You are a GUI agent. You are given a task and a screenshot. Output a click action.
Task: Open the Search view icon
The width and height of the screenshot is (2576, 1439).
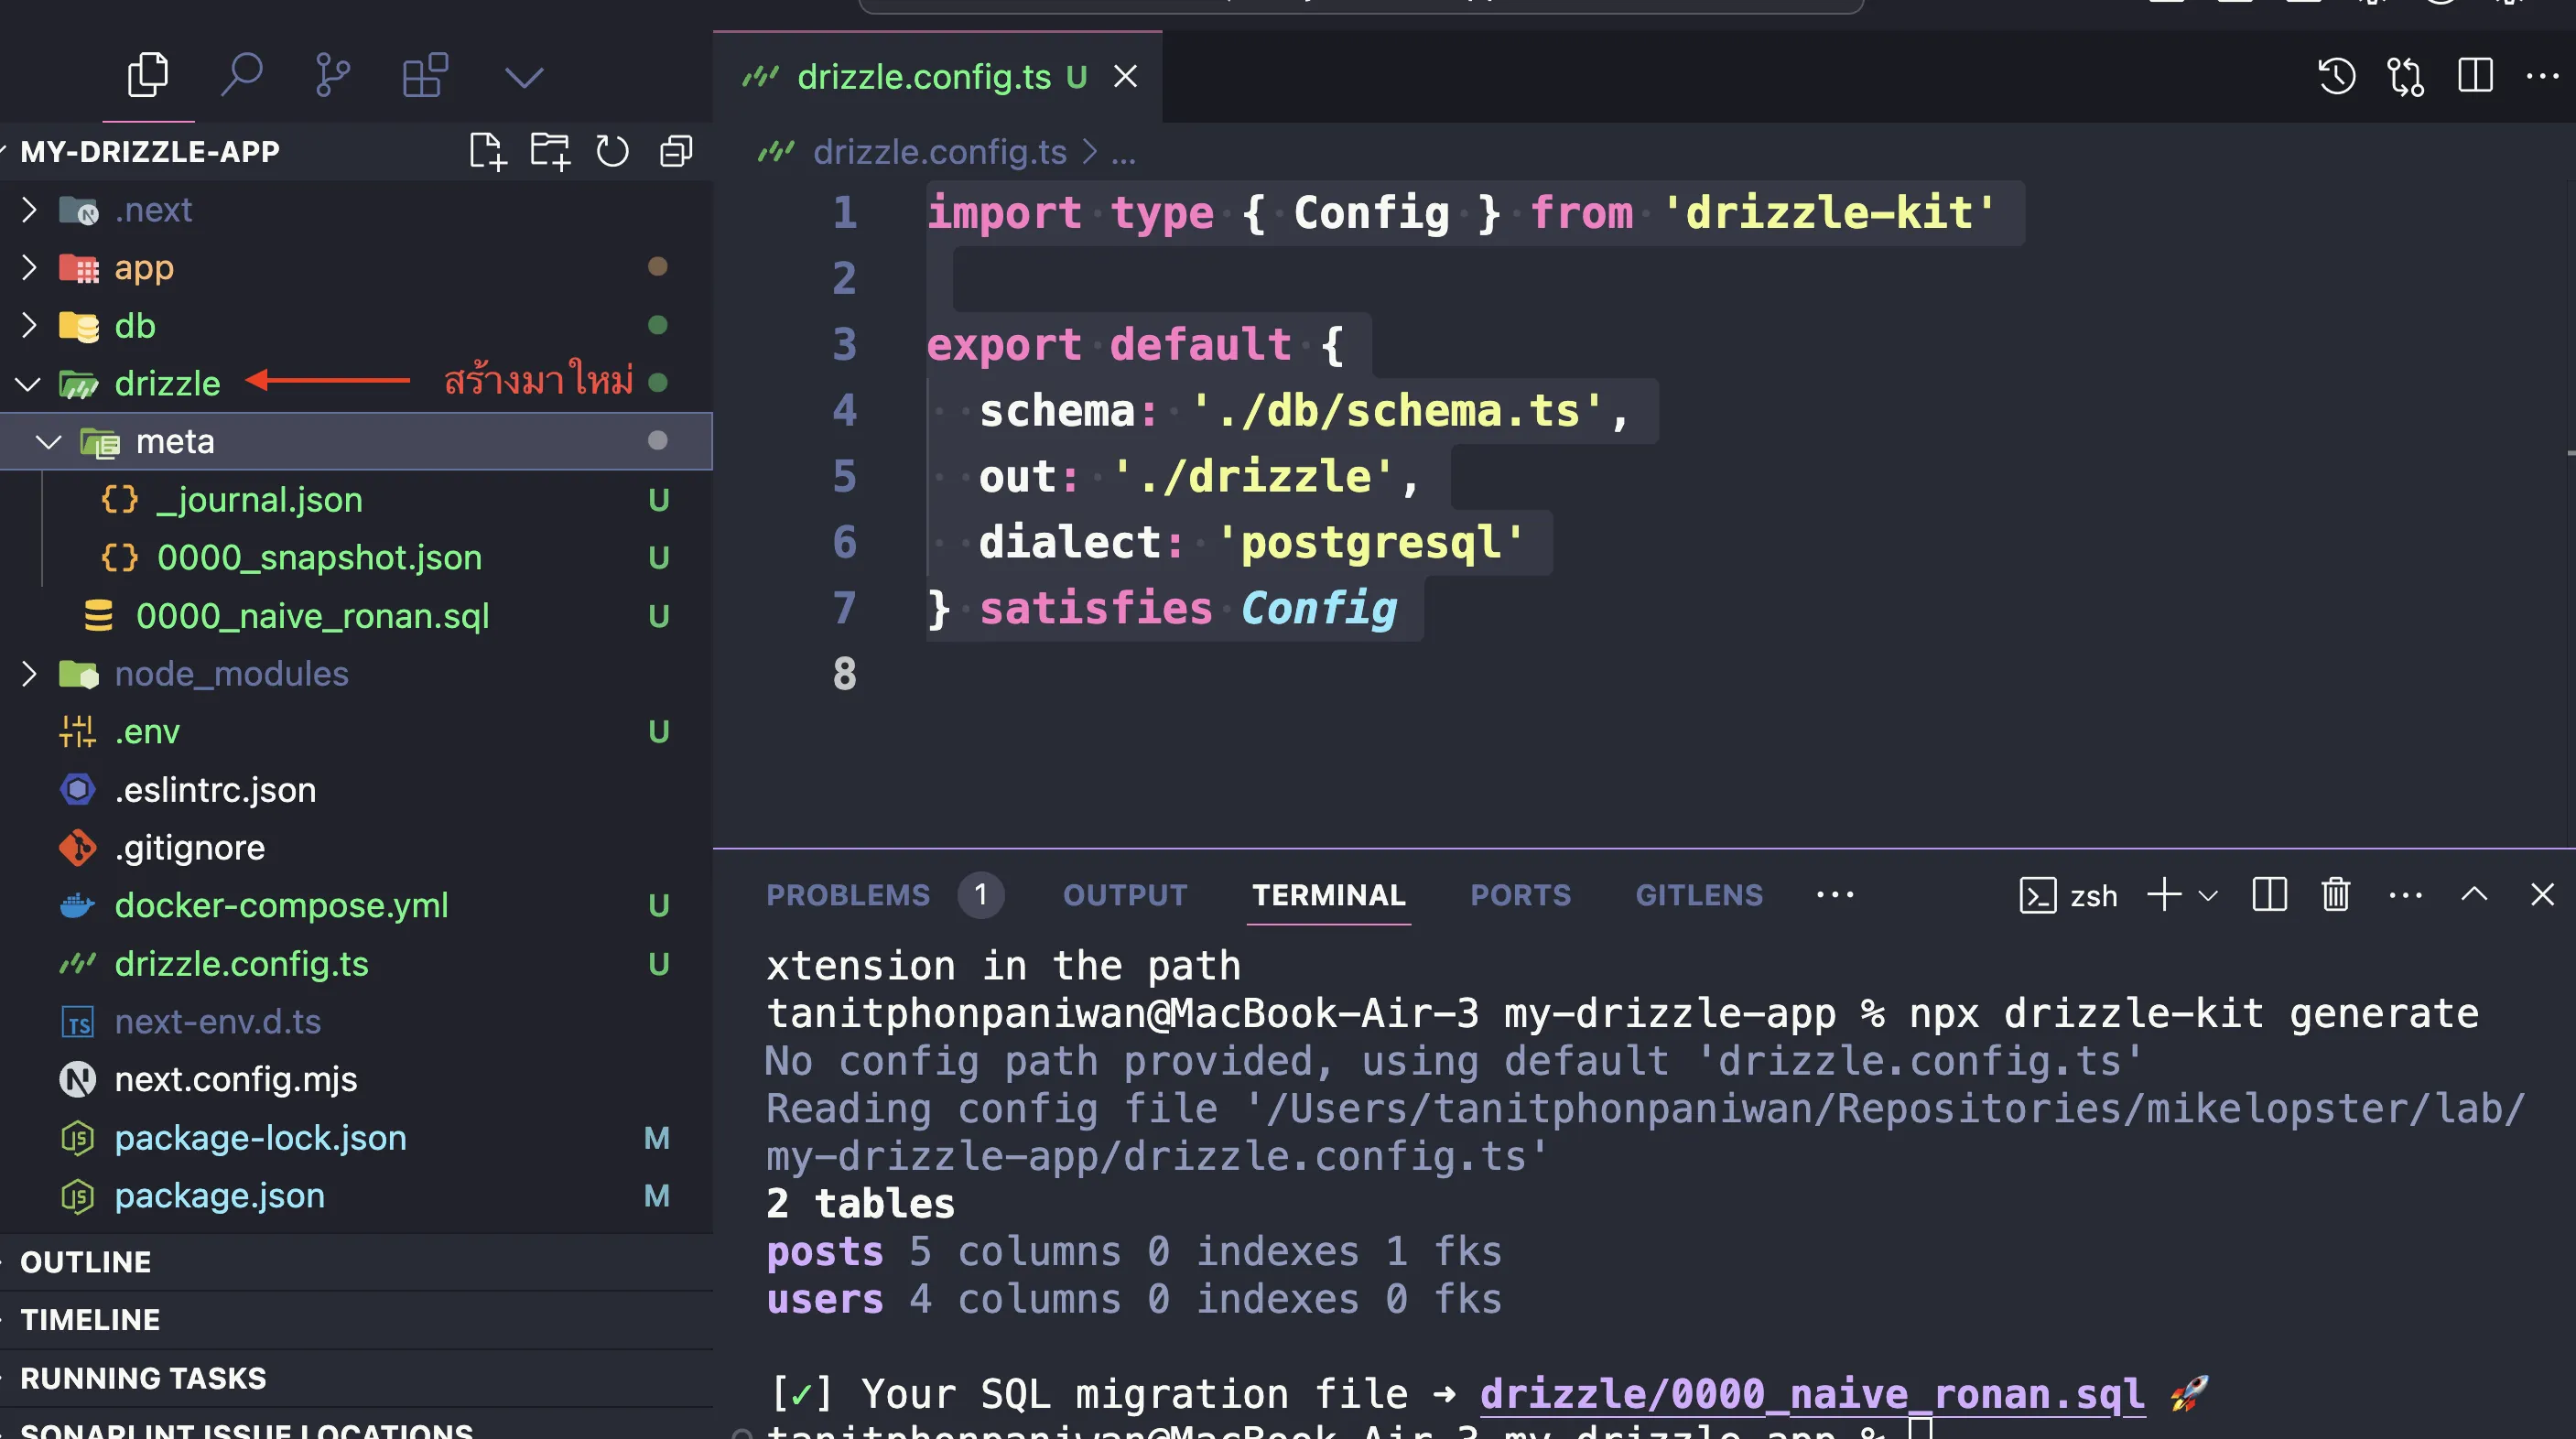click(x=240, y=76)
